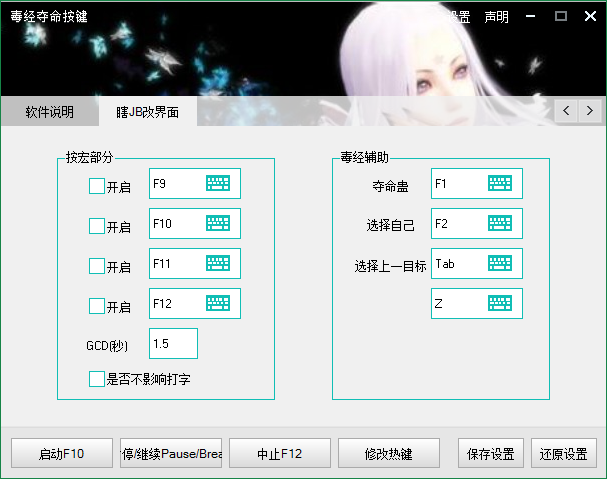Click the GCD(秒) input field
Image resolution: width=607 pixels, height=479 pixels.
173,343
